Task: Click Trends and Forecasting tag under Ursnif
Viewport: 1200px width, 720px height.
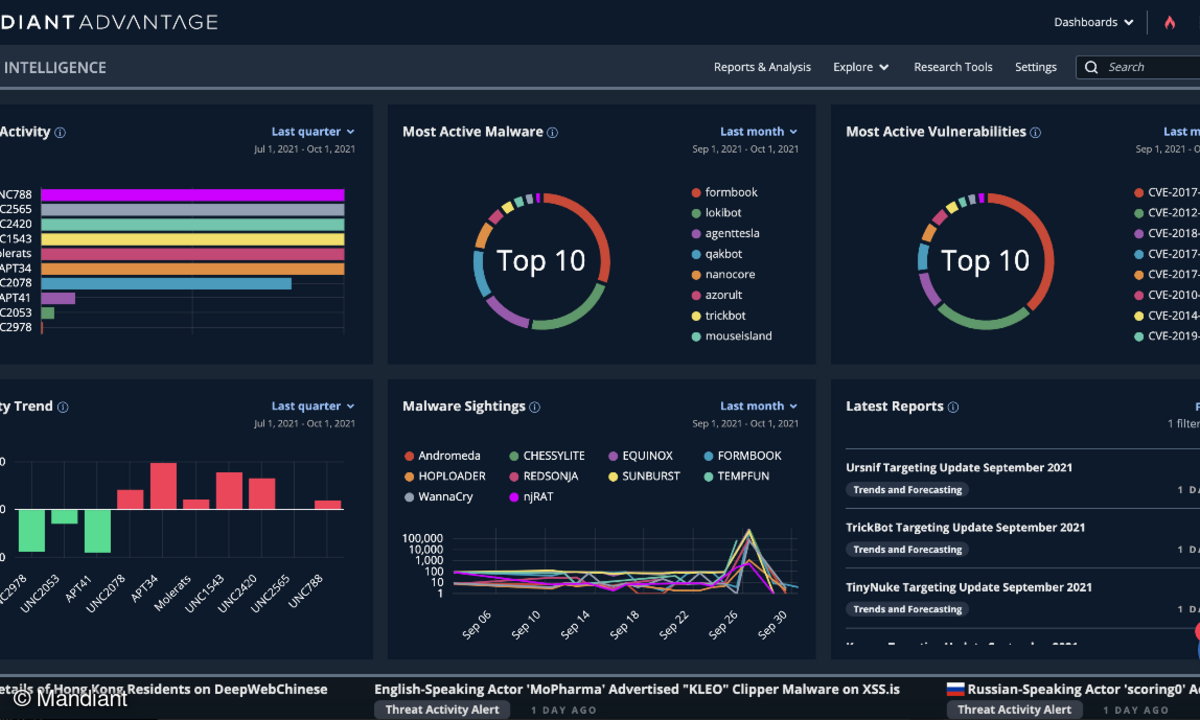Action: click(907, 490)
